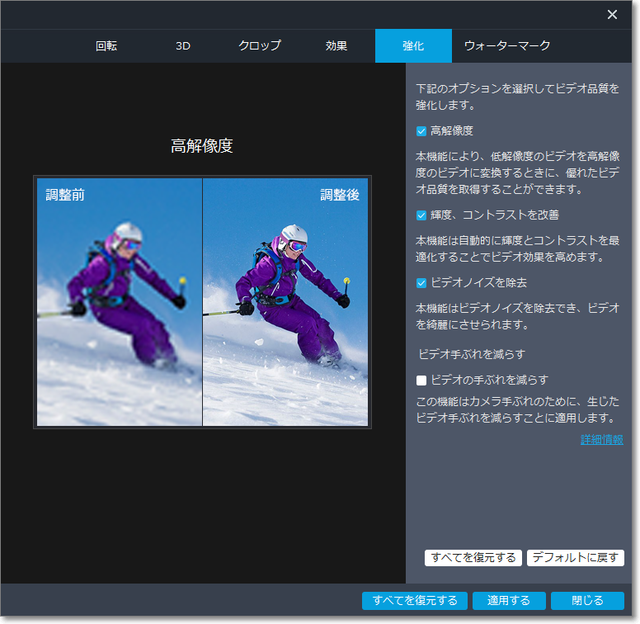Image resolution: width=640 pixels, height=624 pixels.
Task: Open the 3D tab
Action: pyautogui.click(x=183, y=46)
